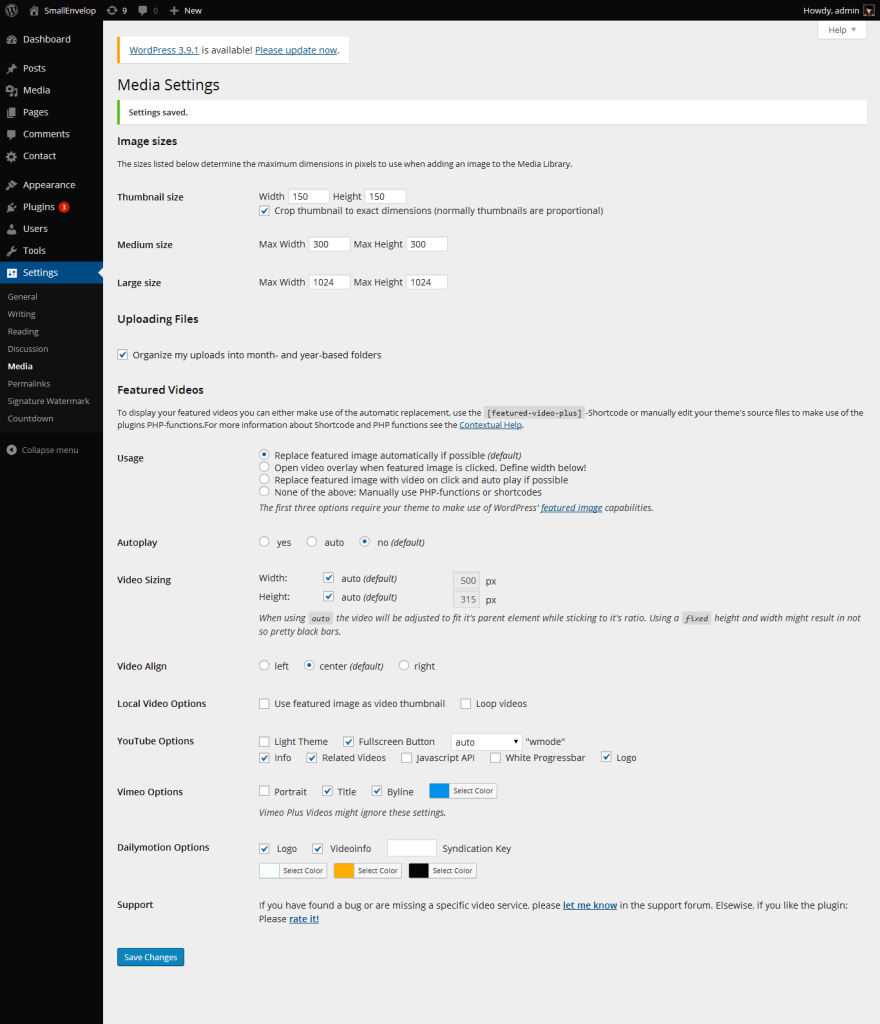Toggle Organize uploads into month-year folders
Image resolution: width=880 pixels, height=1024 pixels.
[122, 355]
